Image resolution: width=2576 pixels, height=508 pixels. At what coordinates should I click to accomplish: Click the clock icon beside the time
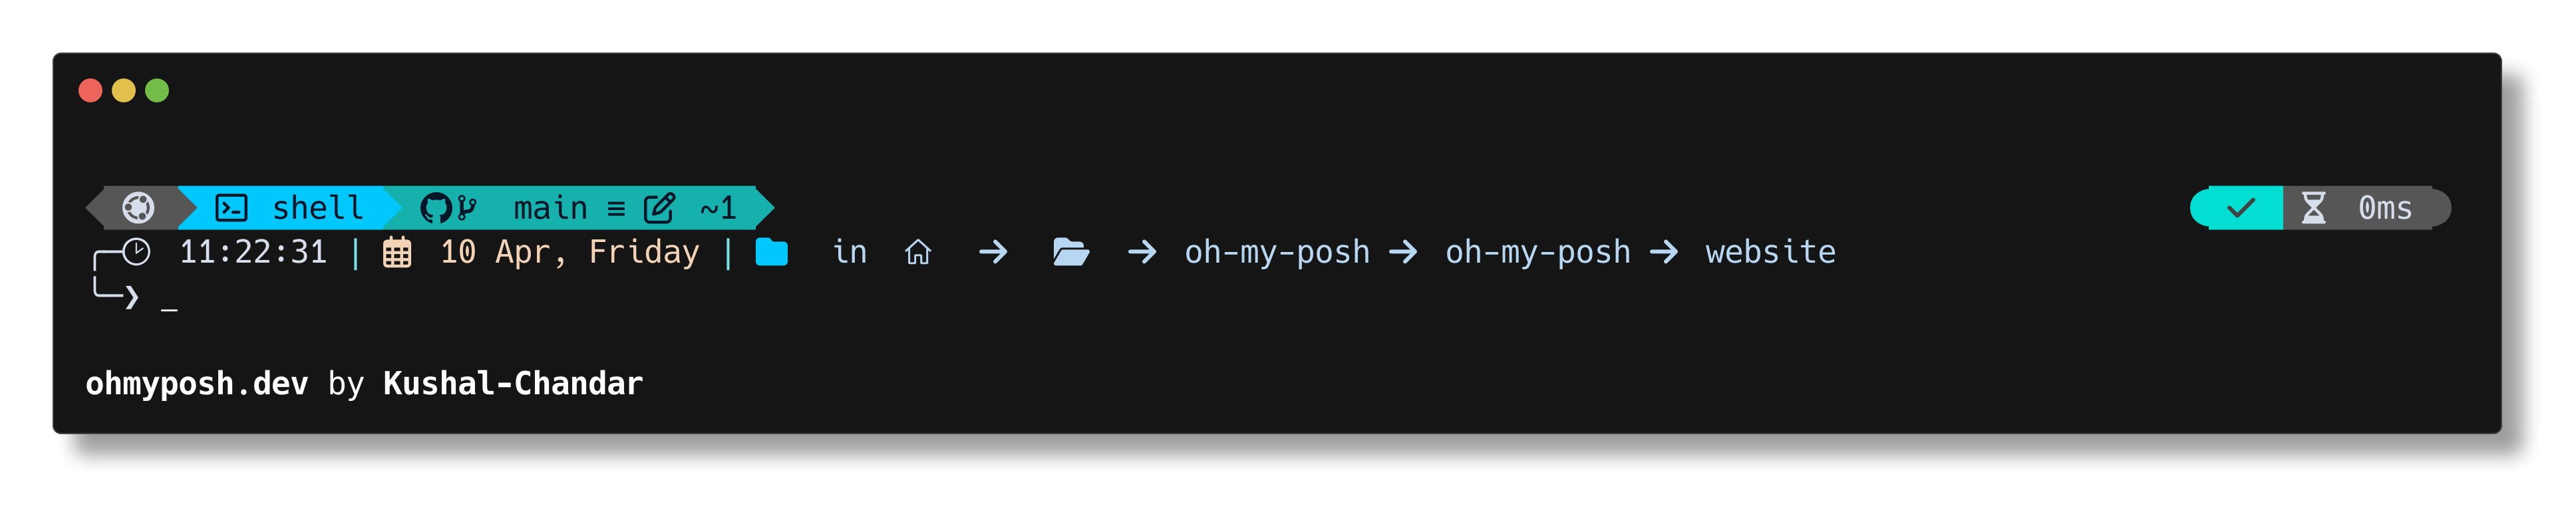137,252
